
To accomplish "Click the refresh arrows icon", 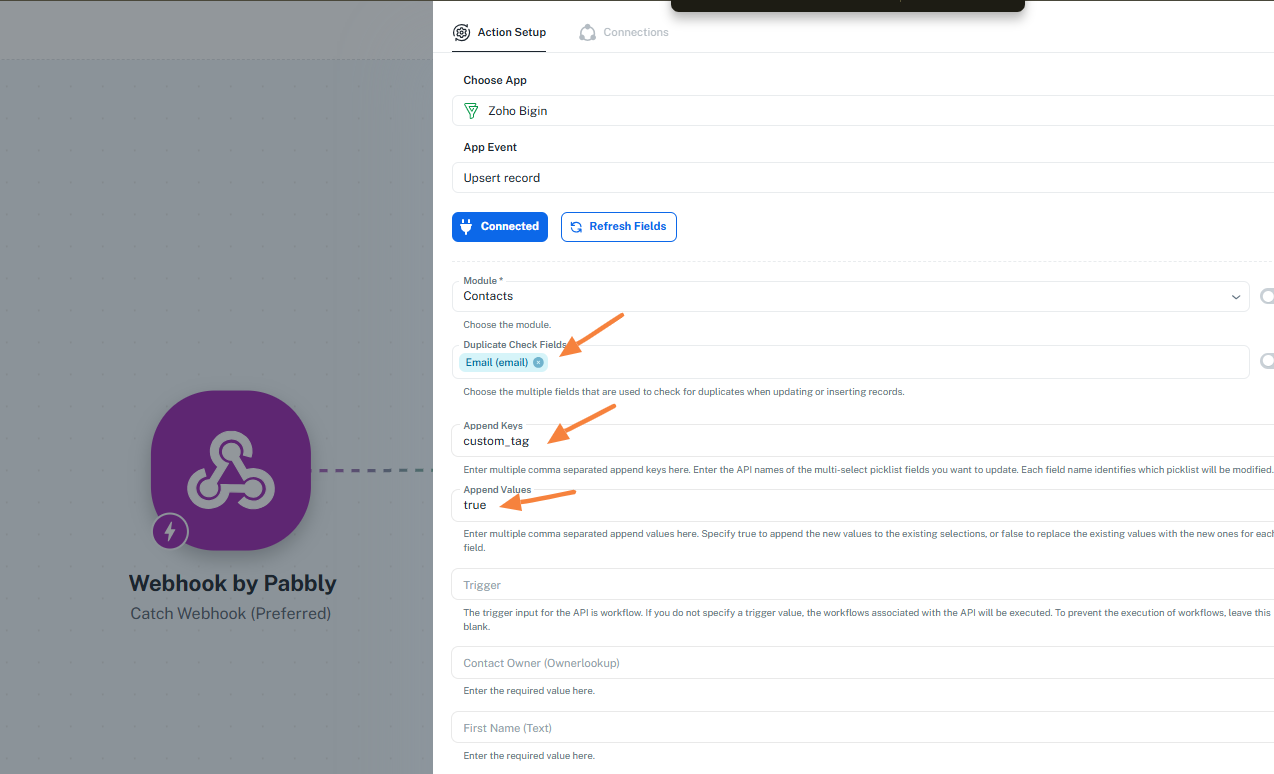I will pos(576,227).
